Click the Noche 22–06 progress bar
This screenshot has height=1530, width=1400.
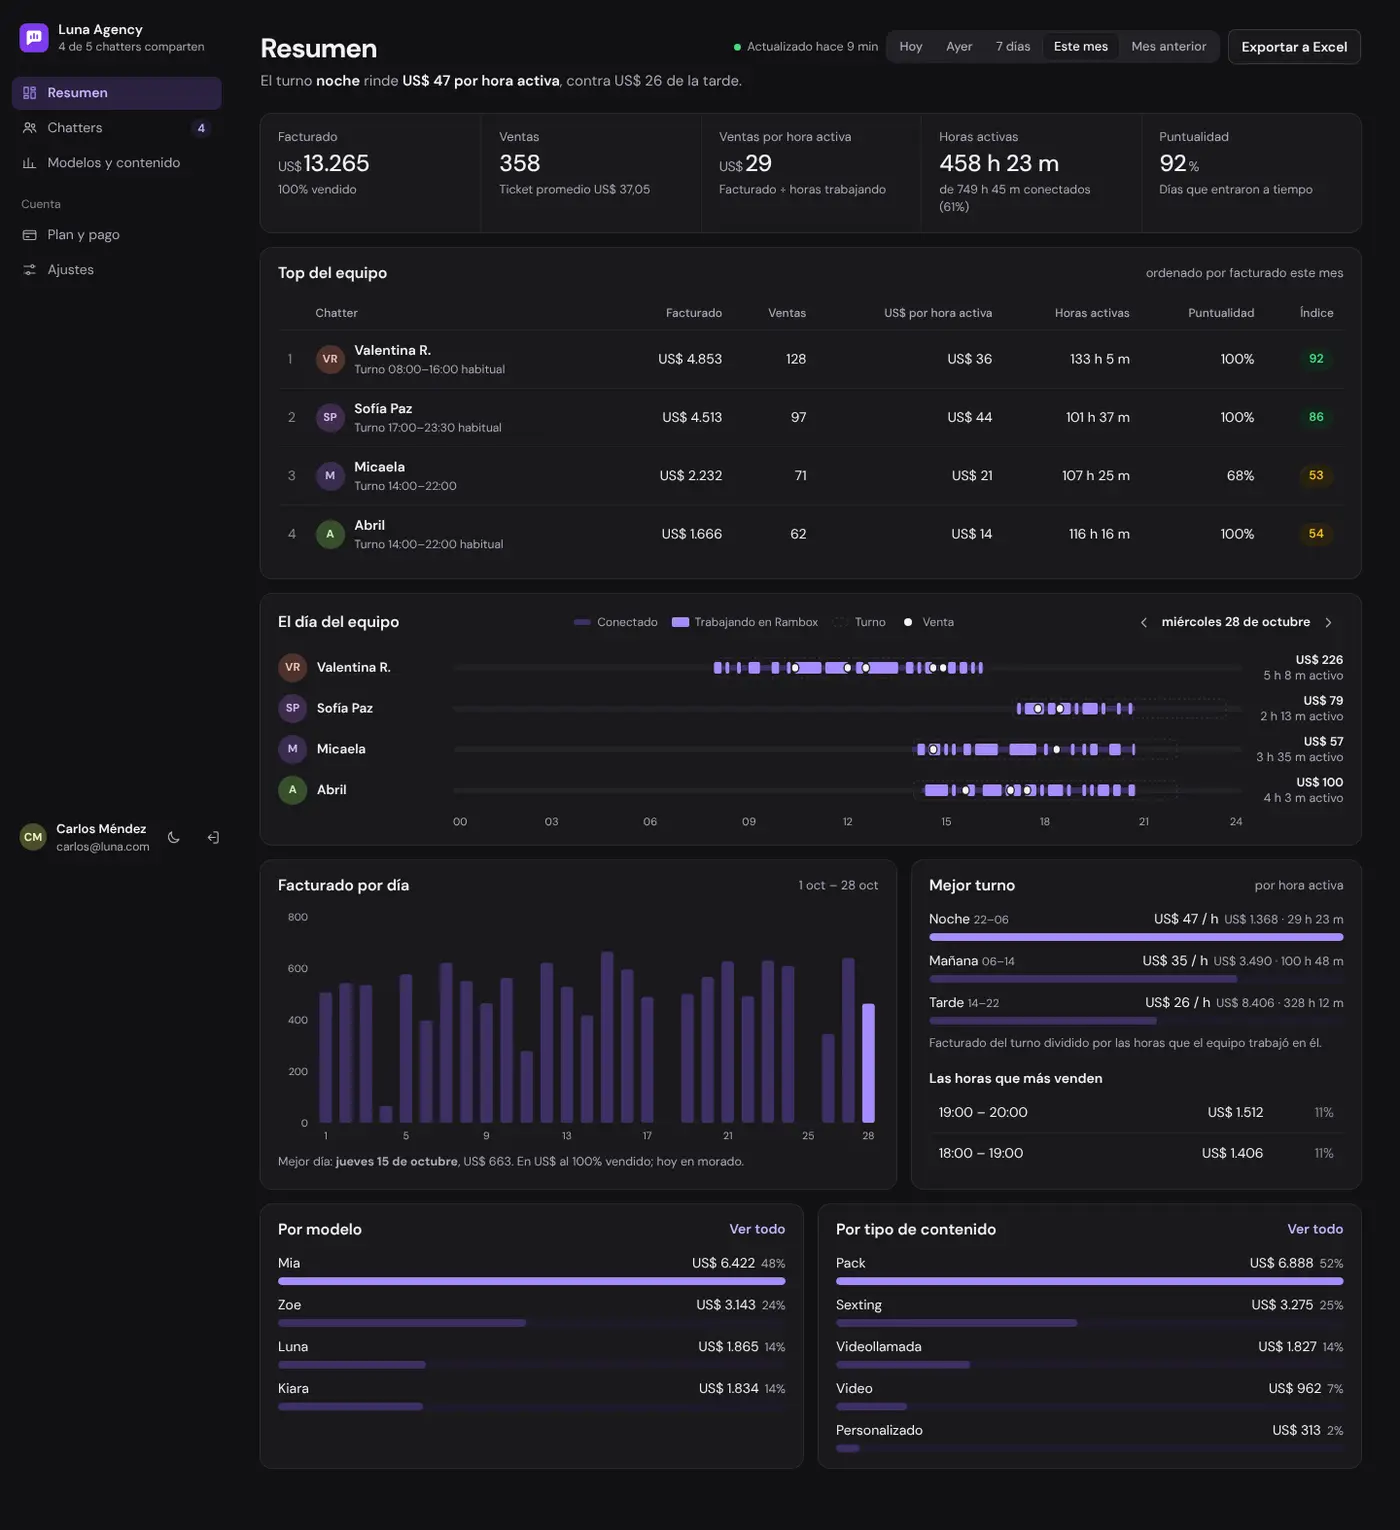pos(1136,937)
